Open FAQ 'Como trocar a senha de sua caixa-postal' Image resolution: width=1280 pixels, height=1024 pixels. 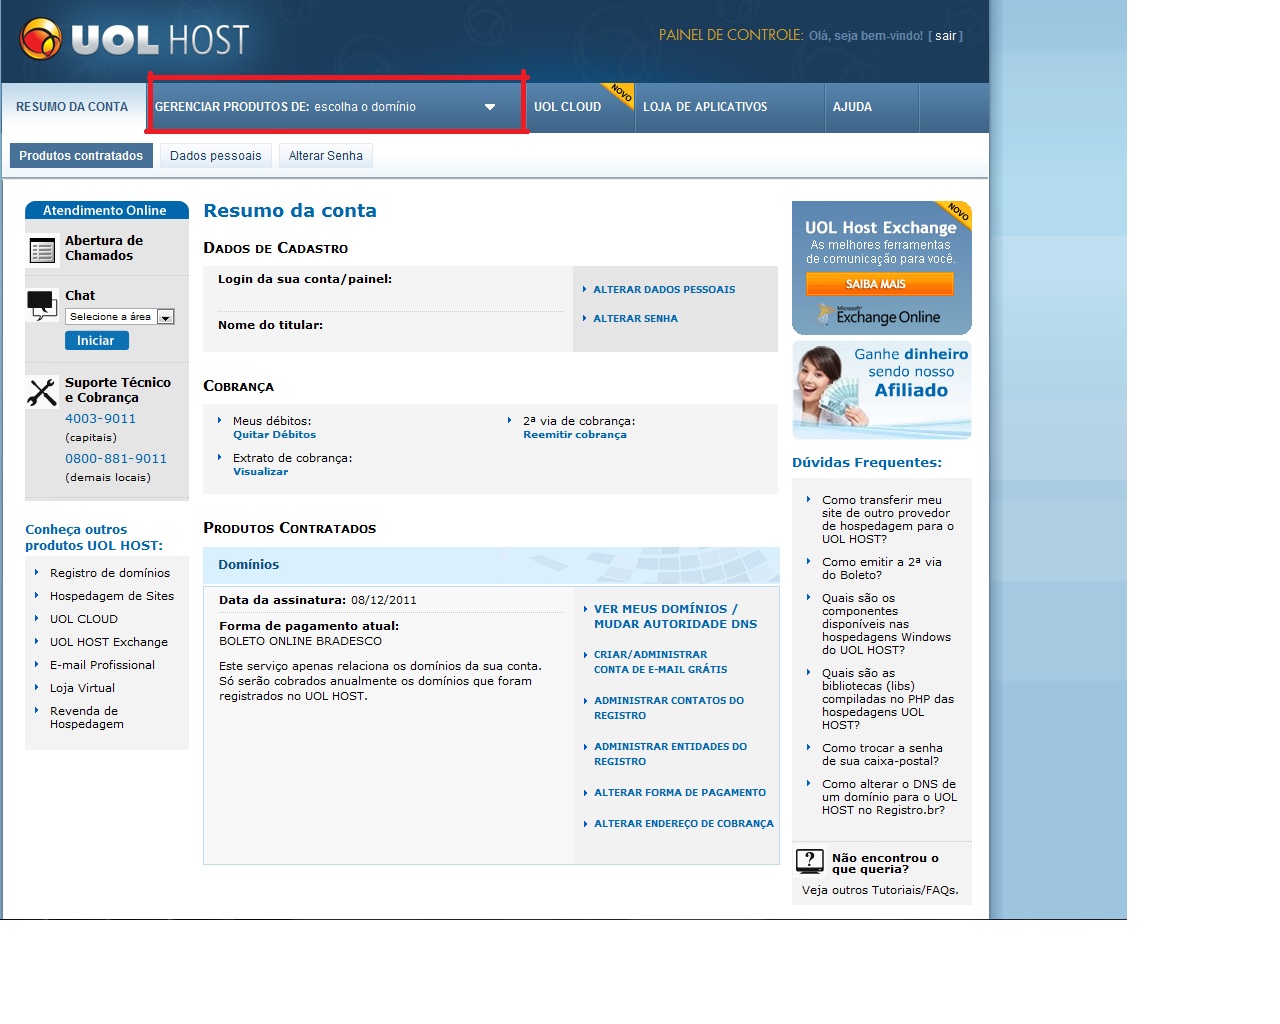(x=882, y=755)
